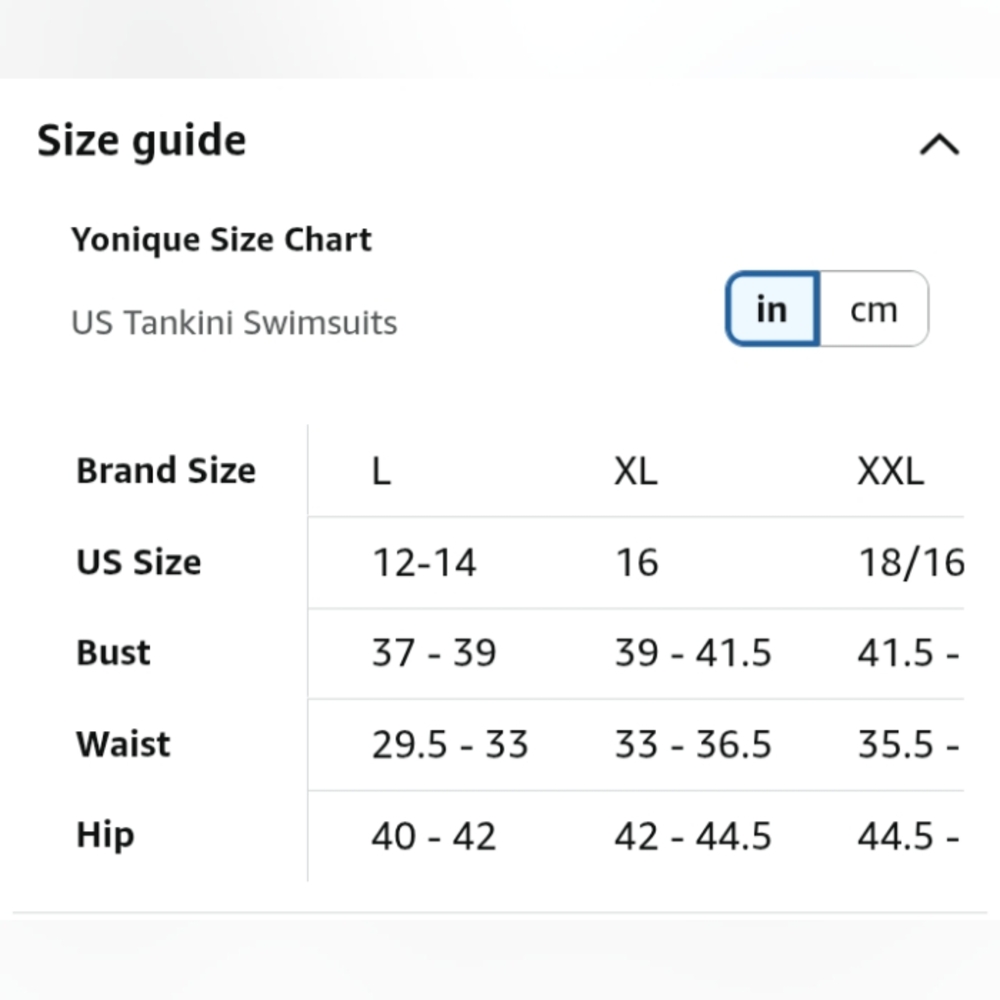Click the 42 - 44.5 hip cell
1000x1000 pixels.
(693, 836)
